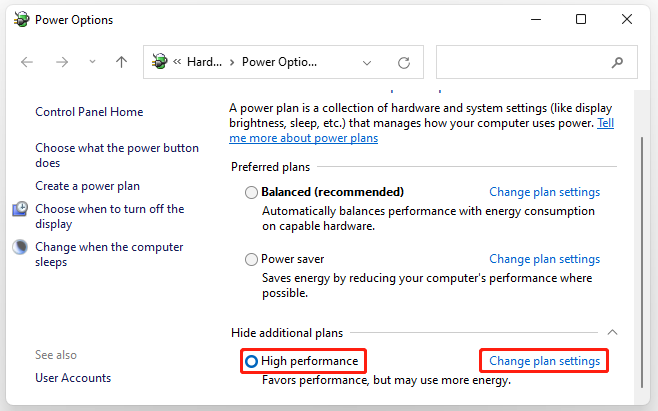Image resolution: width=658 pixels, height=411 pixels.
Task: Expand the address bar history dropdown
Action: (367, 62)
